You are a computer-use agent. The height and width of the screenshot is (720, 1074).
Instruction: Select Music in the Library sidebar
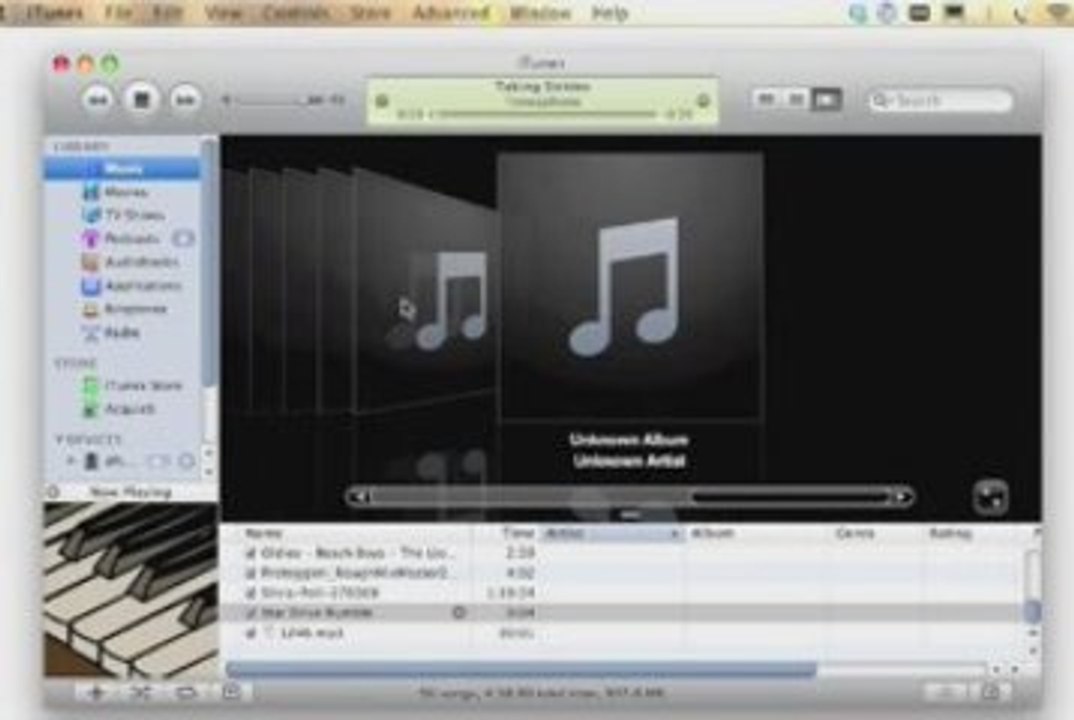tap(123, 169)
